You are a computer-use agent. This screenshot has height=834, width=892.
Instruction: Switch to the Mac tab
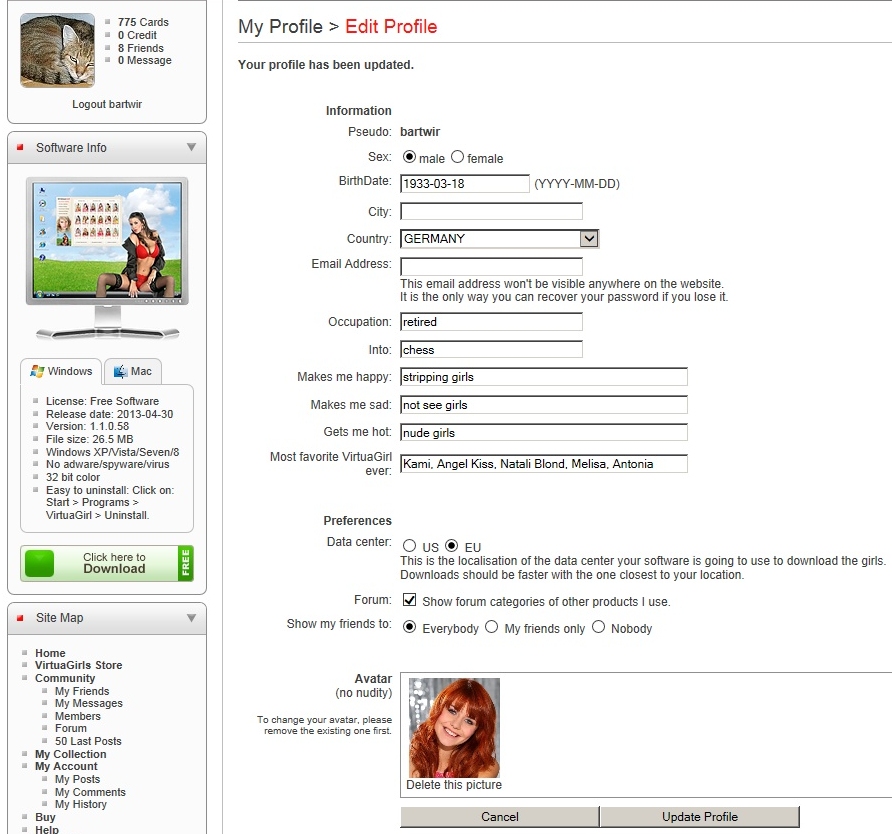(133, 371)
